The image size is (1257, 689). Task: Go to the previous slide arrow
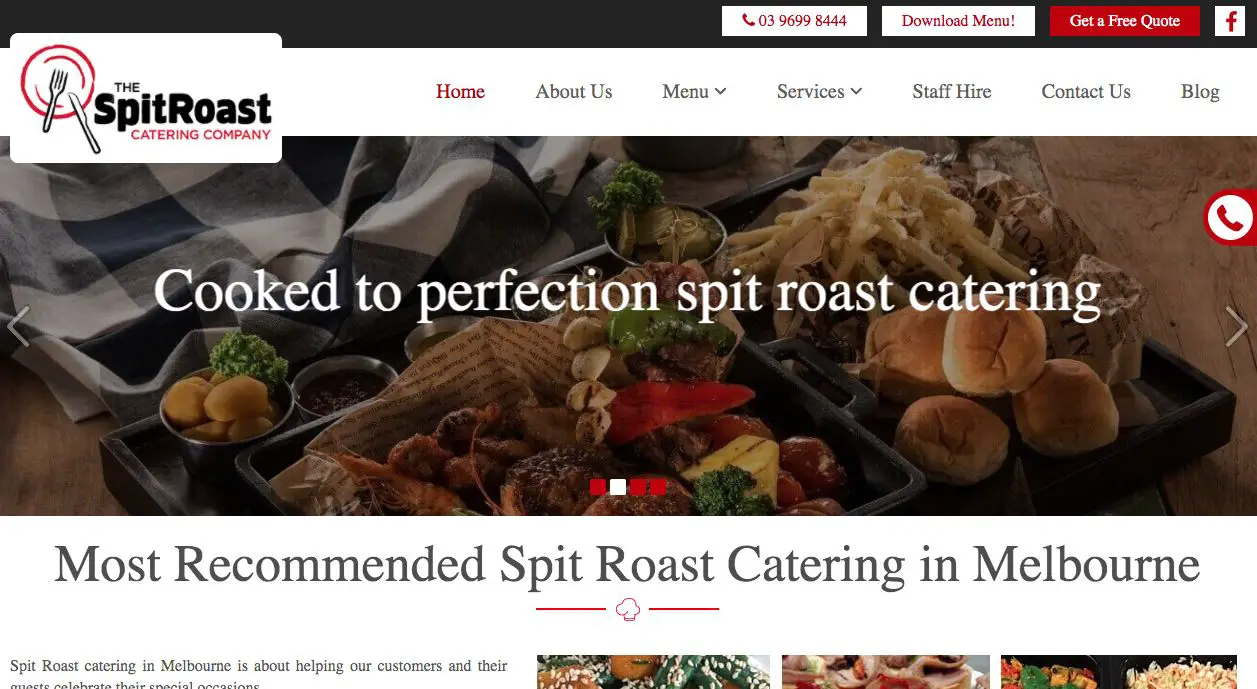tap(18, 326)
